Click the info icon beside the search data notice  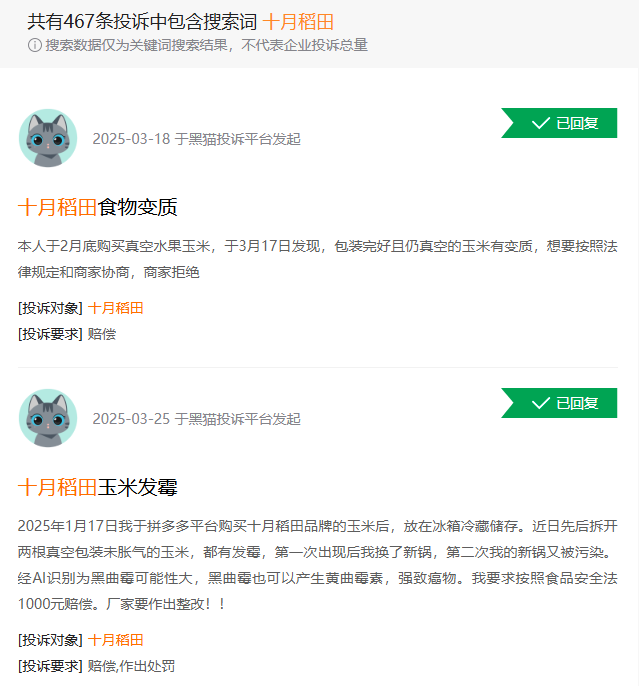point(35,45)
